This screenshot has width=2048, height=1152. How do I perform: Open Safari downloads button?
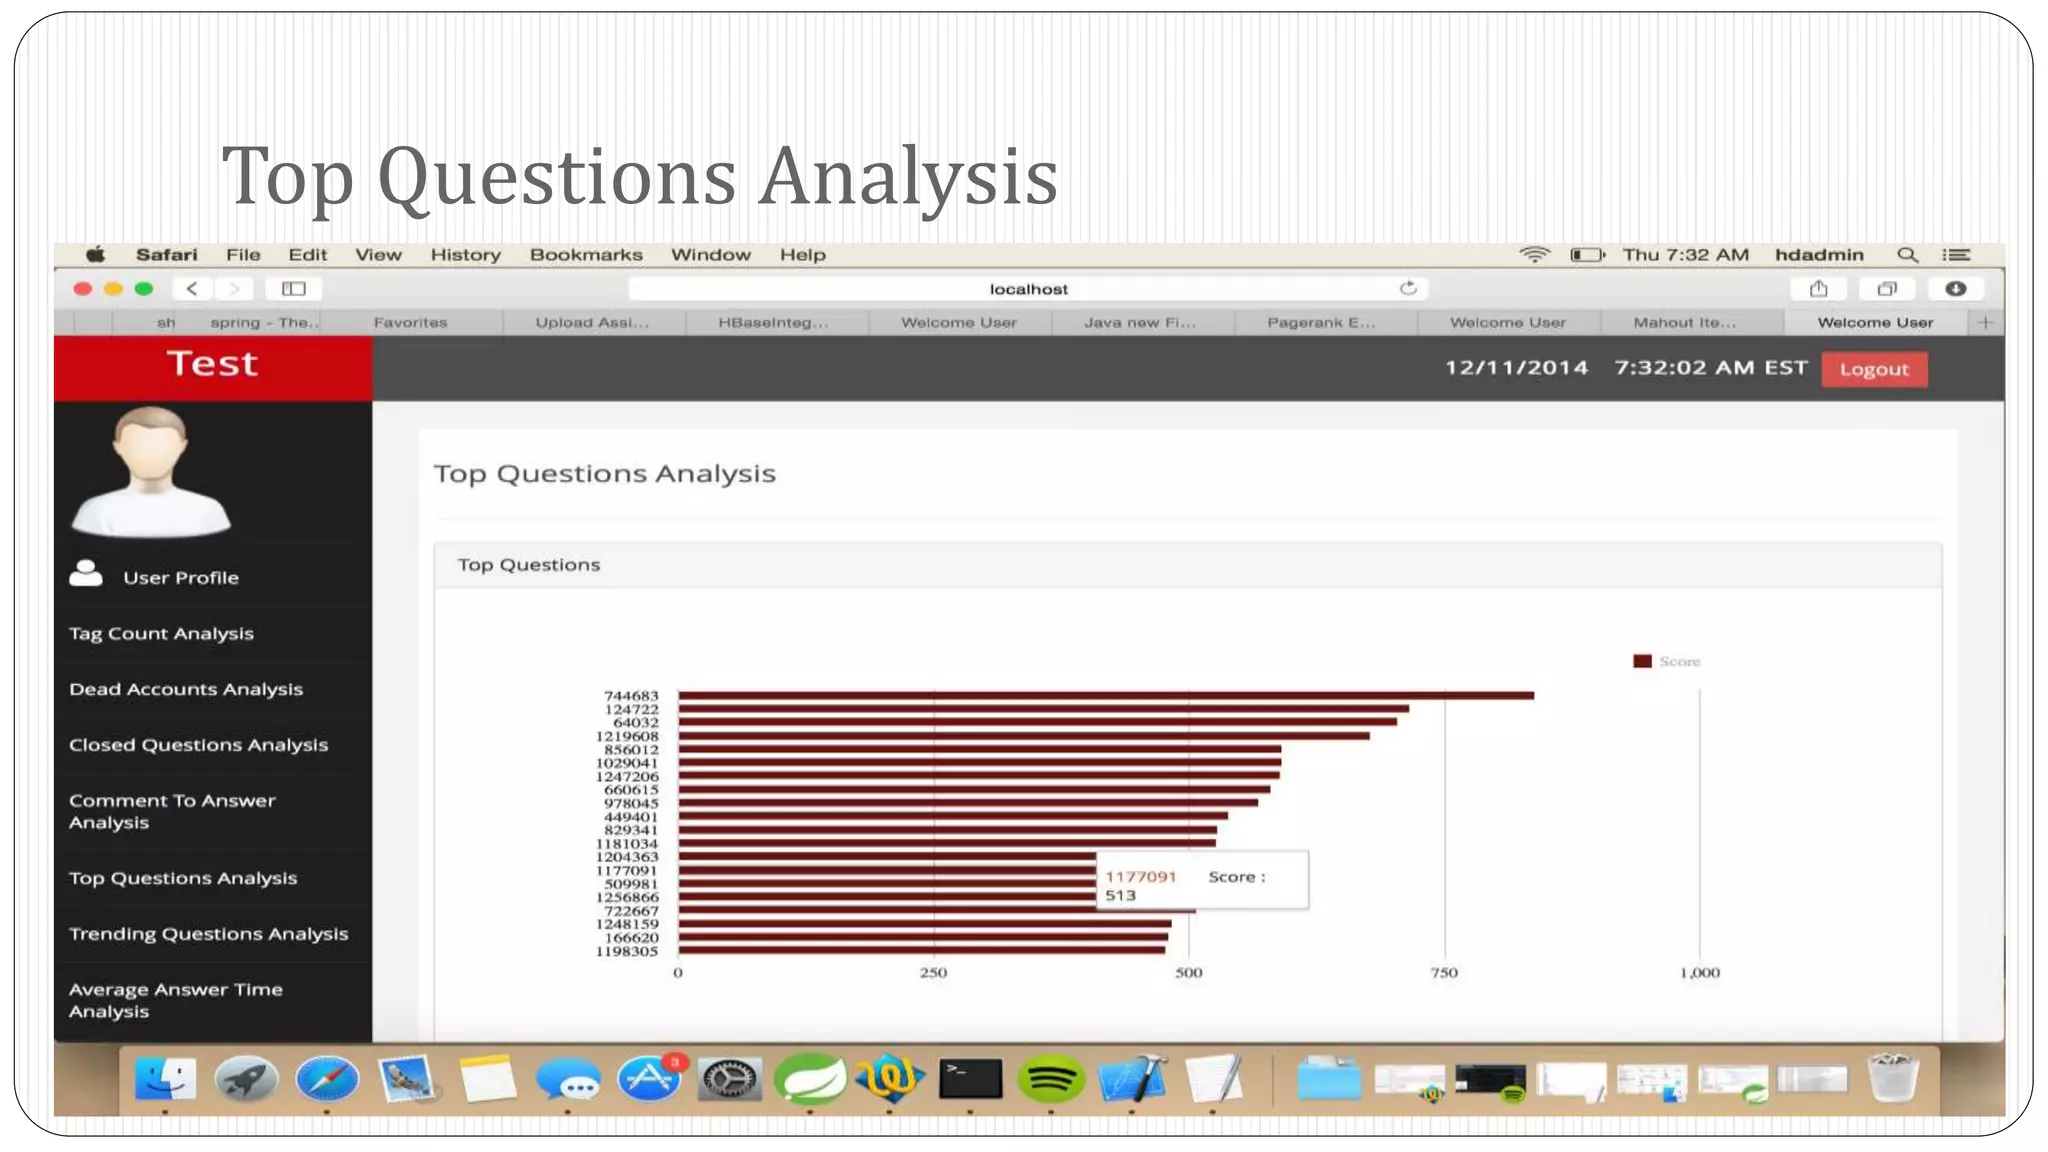click(1956, 289)
